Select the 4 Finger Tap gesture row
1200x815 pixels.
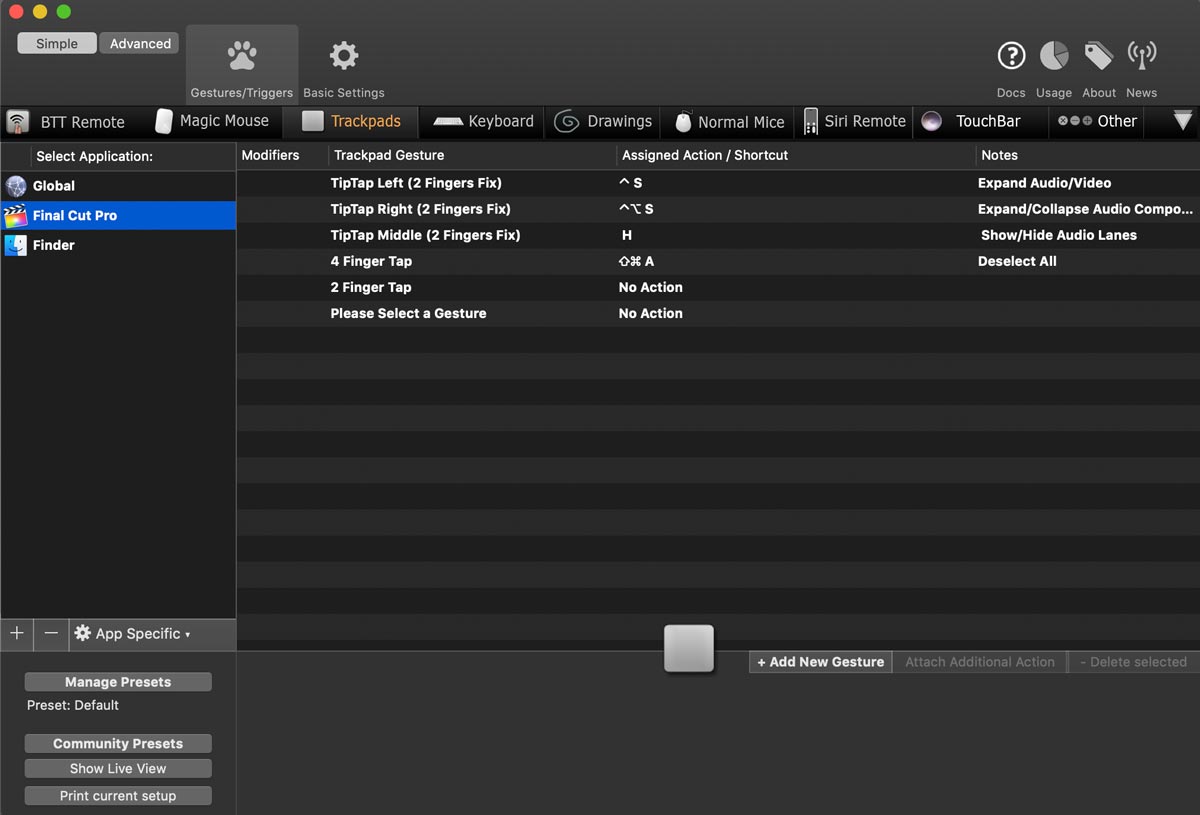[718, 261]
